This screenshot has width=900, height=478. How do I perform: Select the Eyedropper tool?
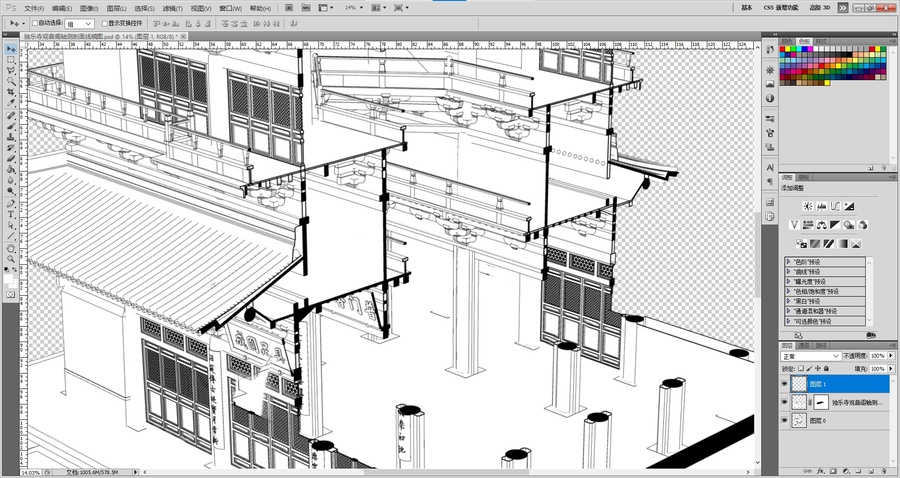coord(11,103)
